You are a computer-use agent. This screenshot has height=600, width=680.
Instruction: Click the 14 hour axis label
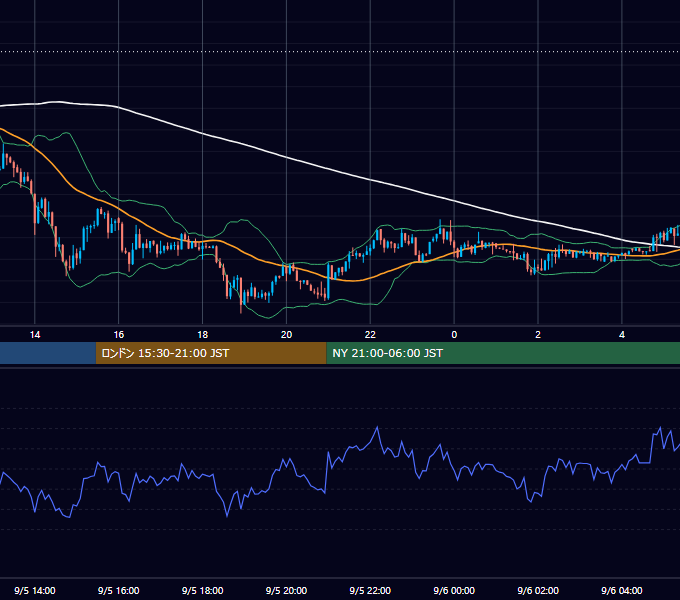pyautogui.click(x=35, y=335)
